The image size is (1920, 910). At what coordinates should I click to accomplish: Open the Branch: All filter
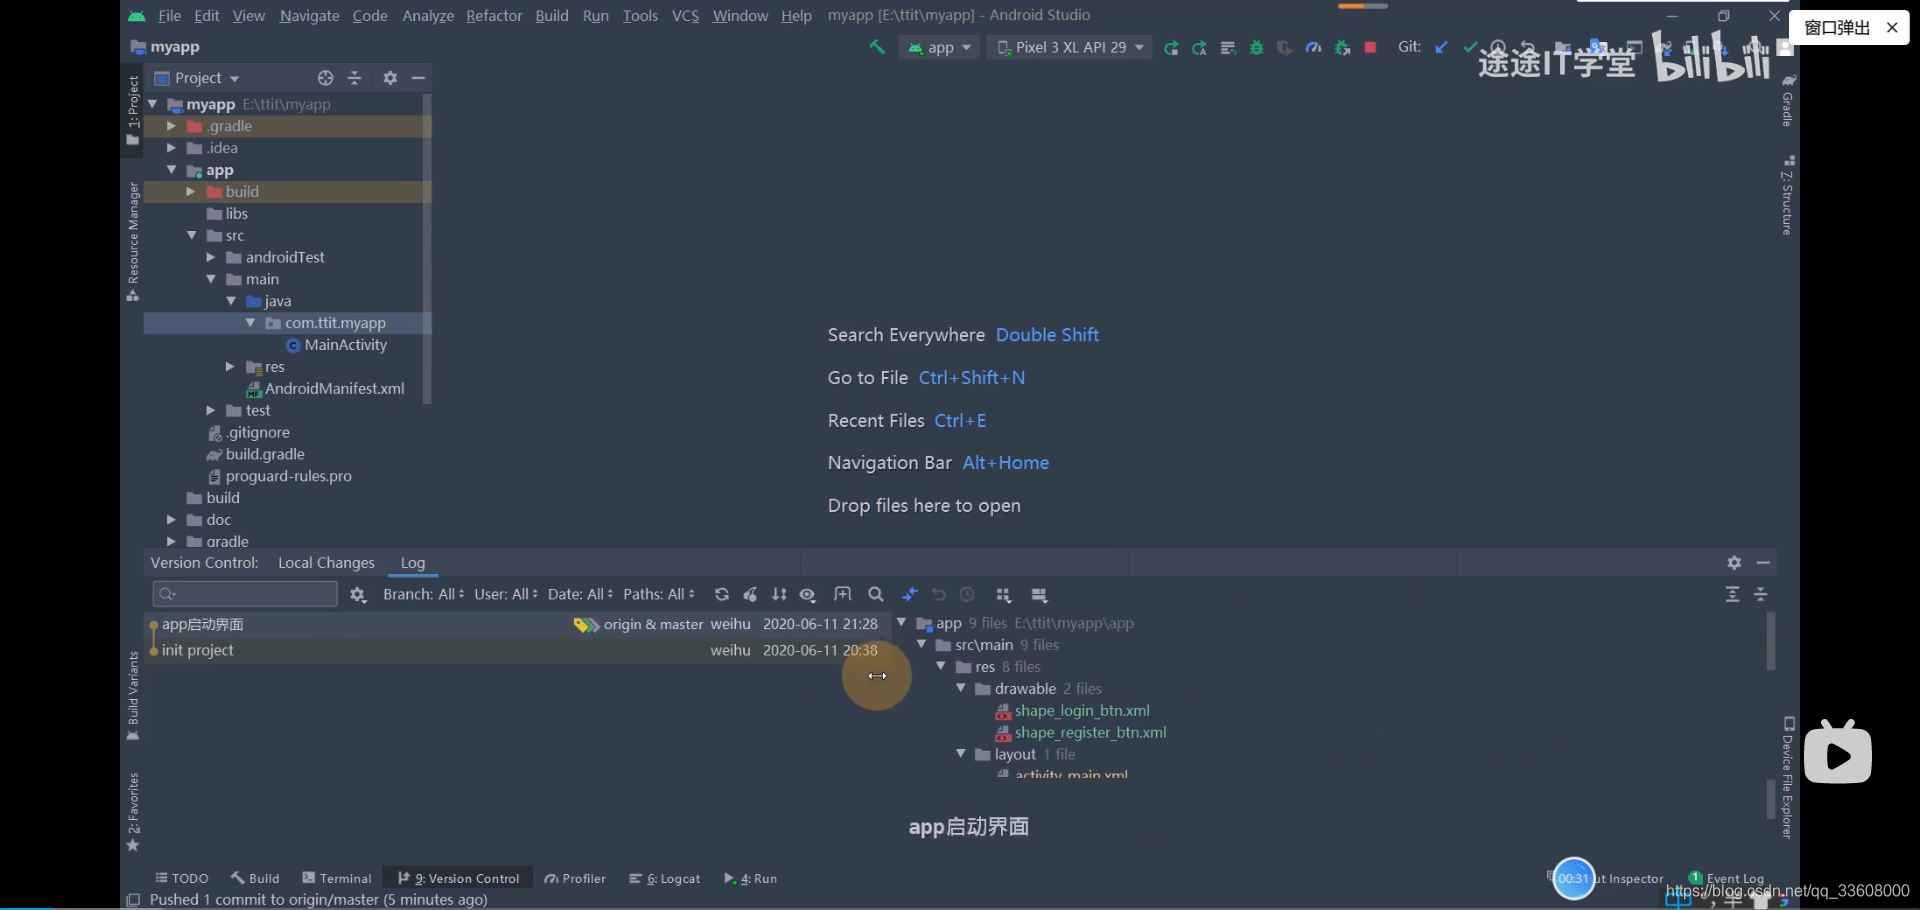point(423,594)
